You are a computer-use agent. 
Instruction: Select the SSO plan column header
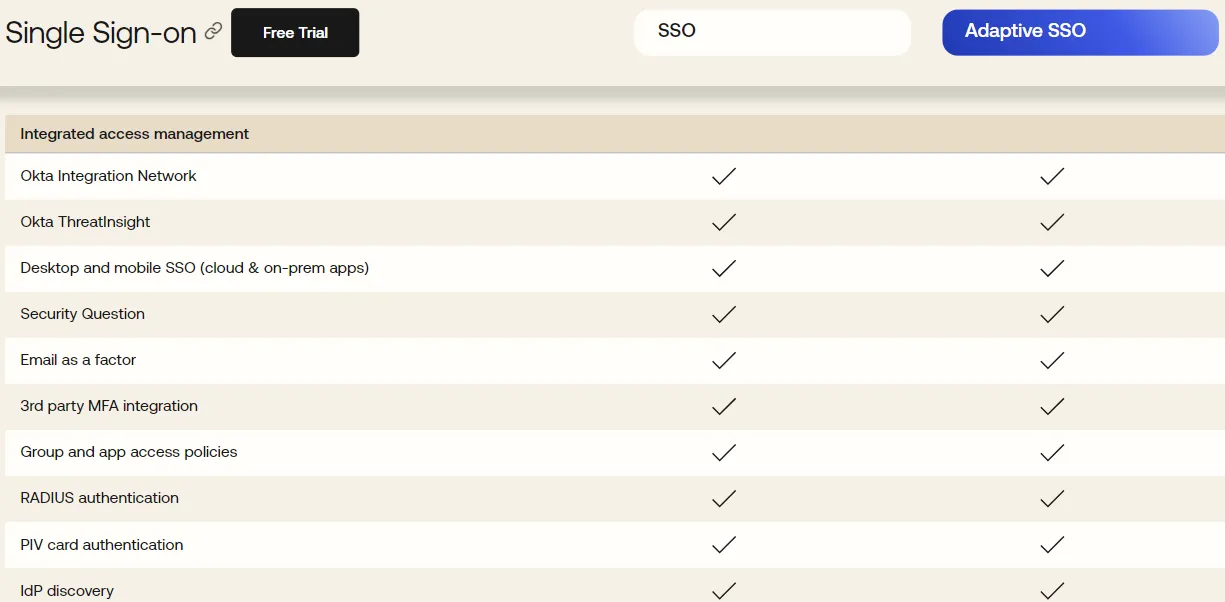[772, 32]
